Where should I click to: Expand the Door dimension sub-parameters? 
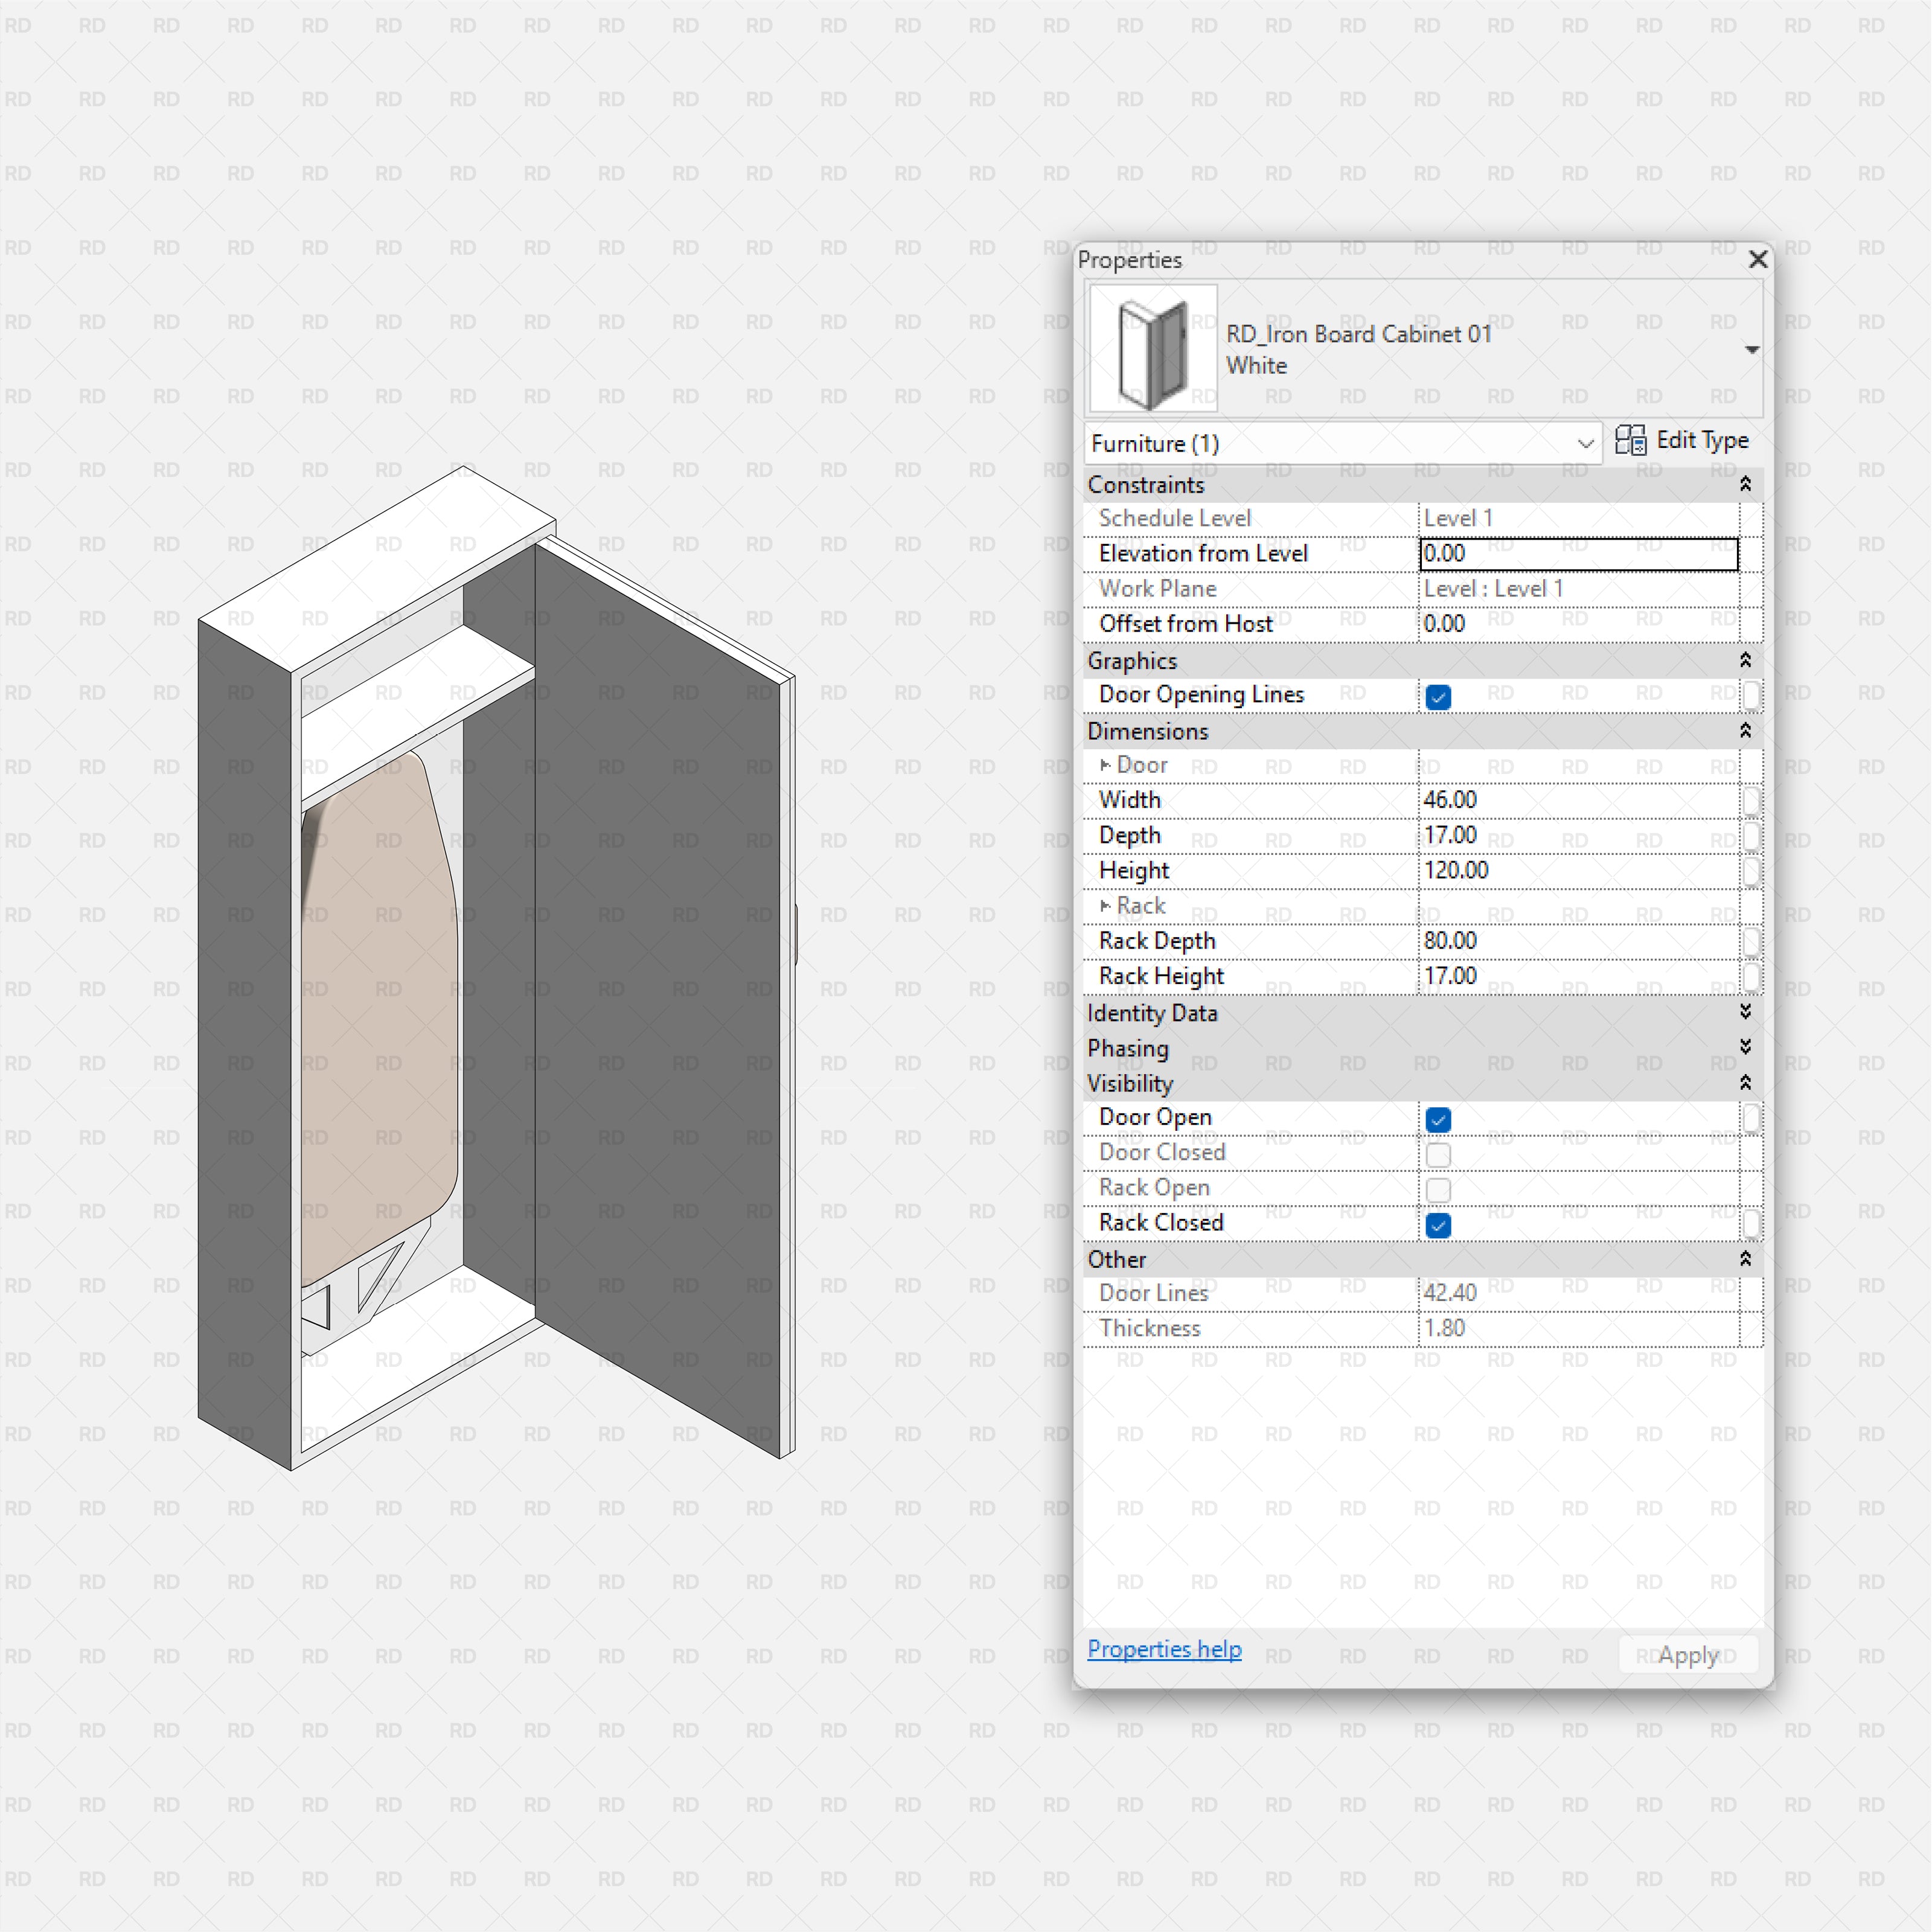[1106, 765]
